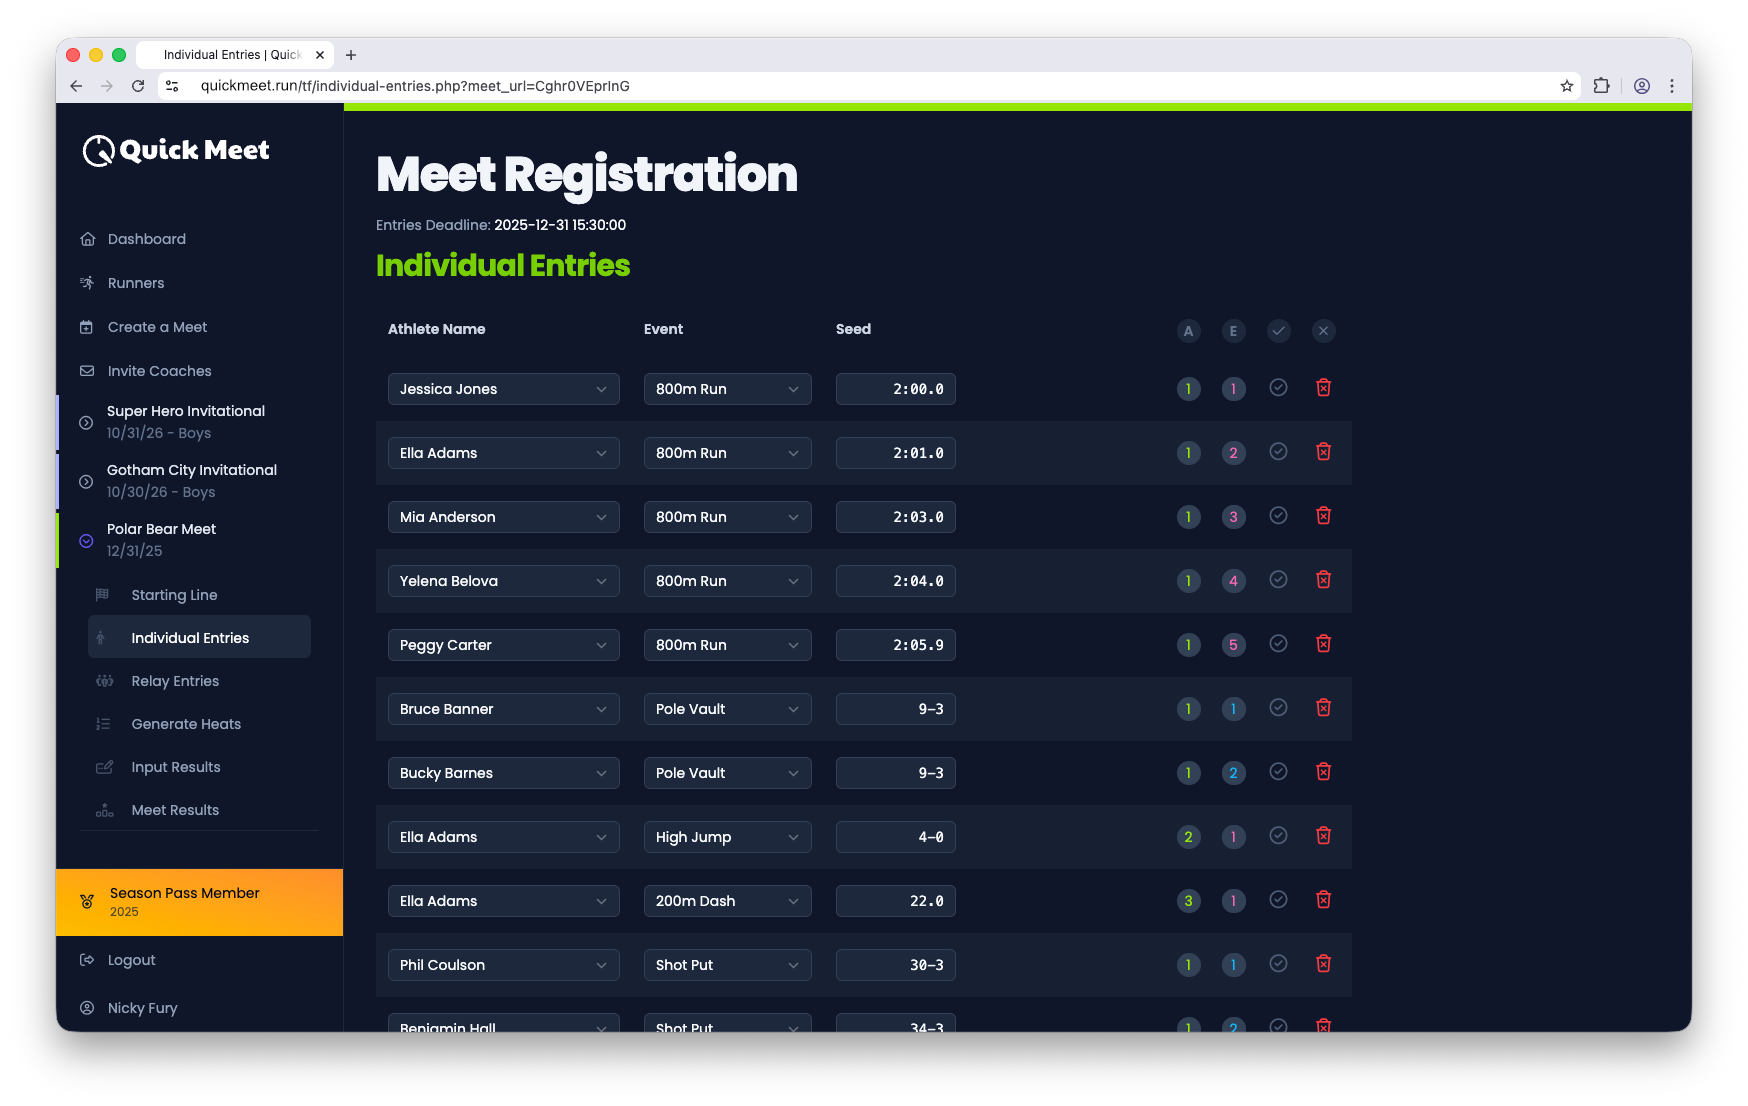The image size is (1748, 1106).
Task: Click the checkmark icon in the table header
Action: [x=1278, y=331]
